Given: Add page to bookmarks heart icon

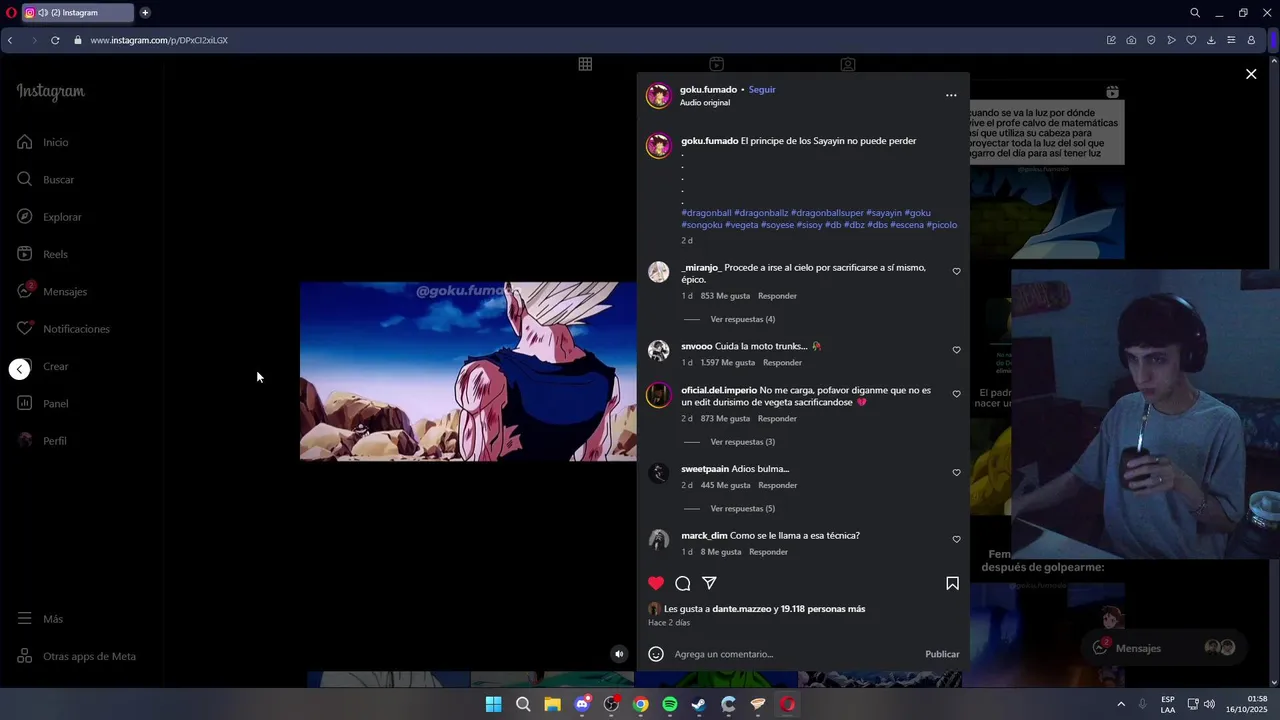Looking at the screenshot, I should click(1191, 40).
